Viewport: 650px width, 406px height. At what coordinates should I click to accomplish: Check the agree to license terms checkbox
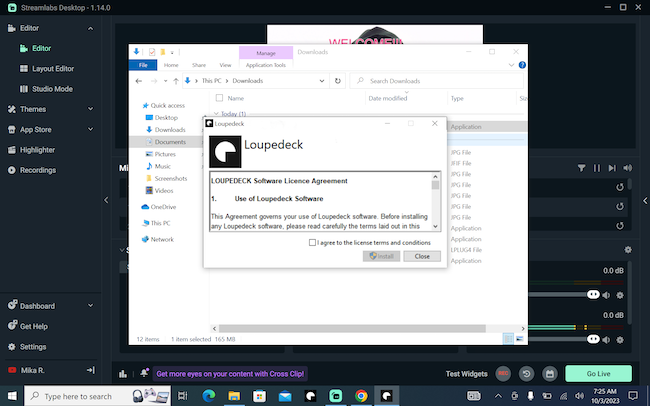pos(313,242)
